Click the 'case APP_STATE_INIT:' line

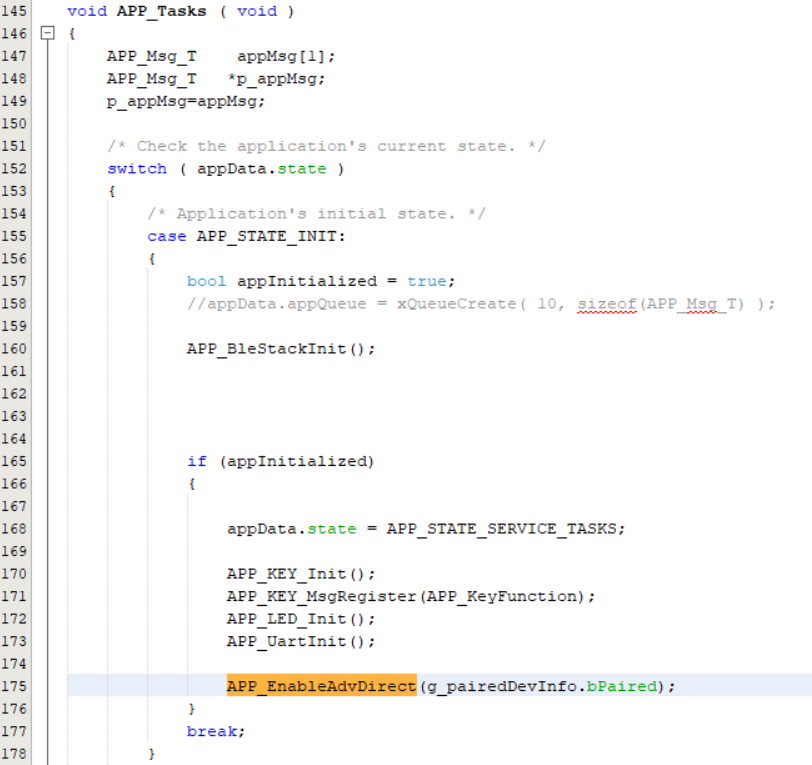click(246, 236)
